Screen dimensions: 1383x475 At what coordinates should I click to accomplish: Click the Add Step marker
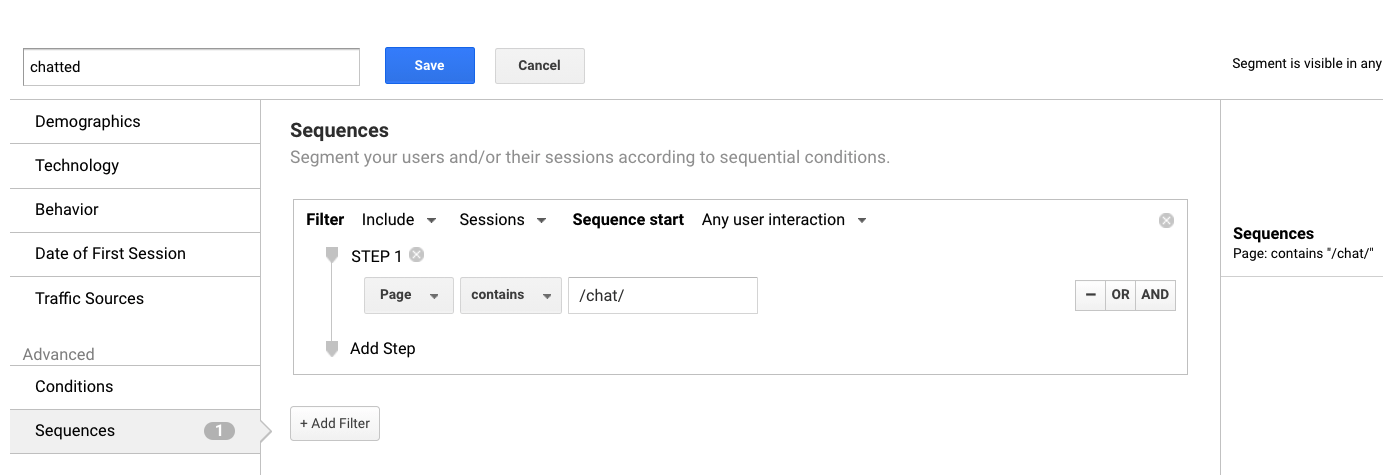click(x=332, y=349)
